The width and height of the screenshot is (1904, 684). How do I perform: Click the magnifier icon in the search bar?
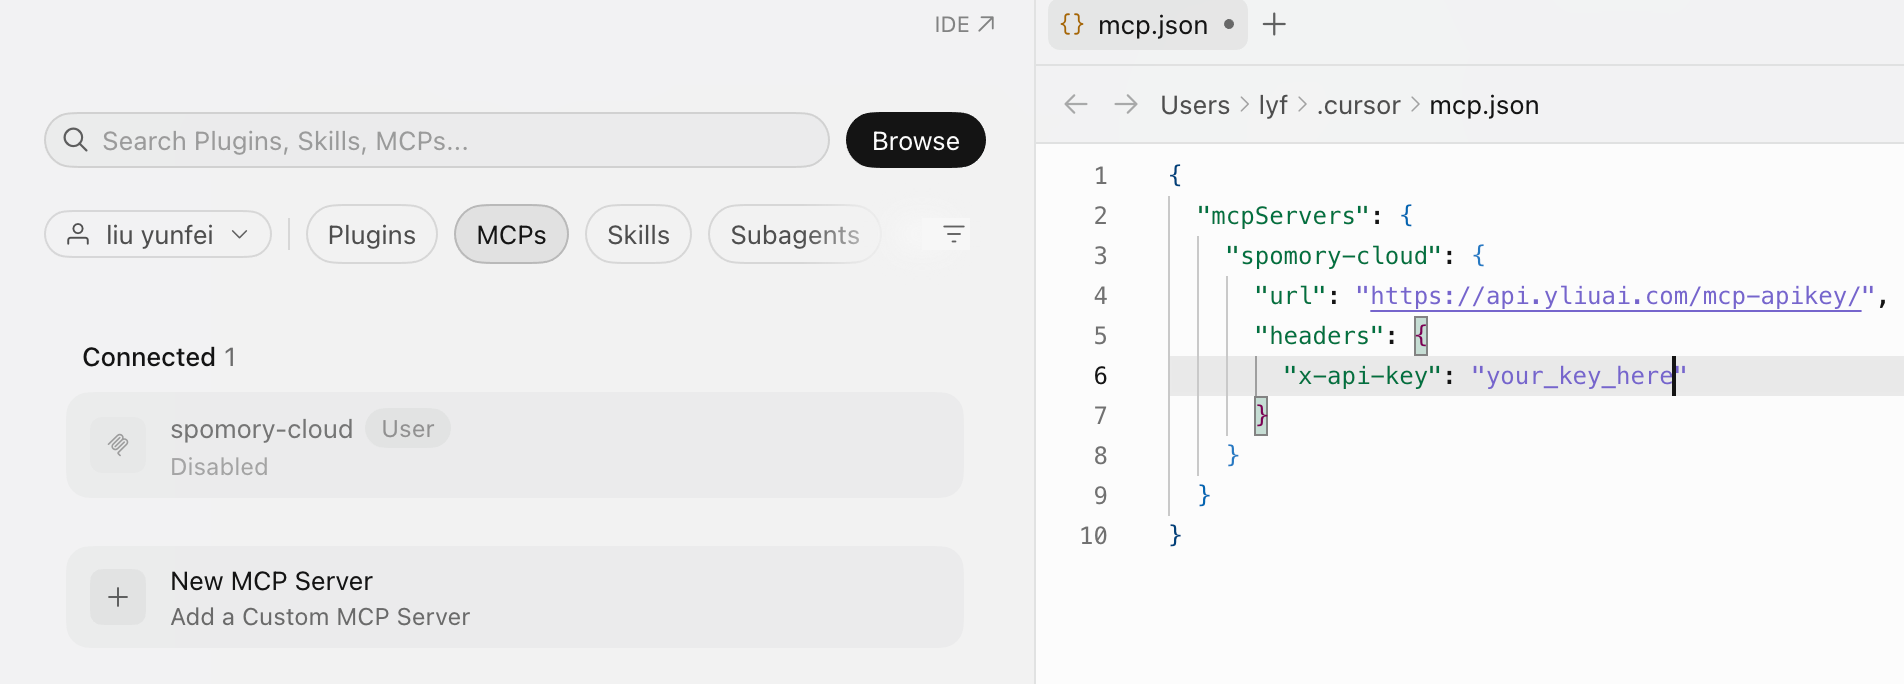pos(76,140)
